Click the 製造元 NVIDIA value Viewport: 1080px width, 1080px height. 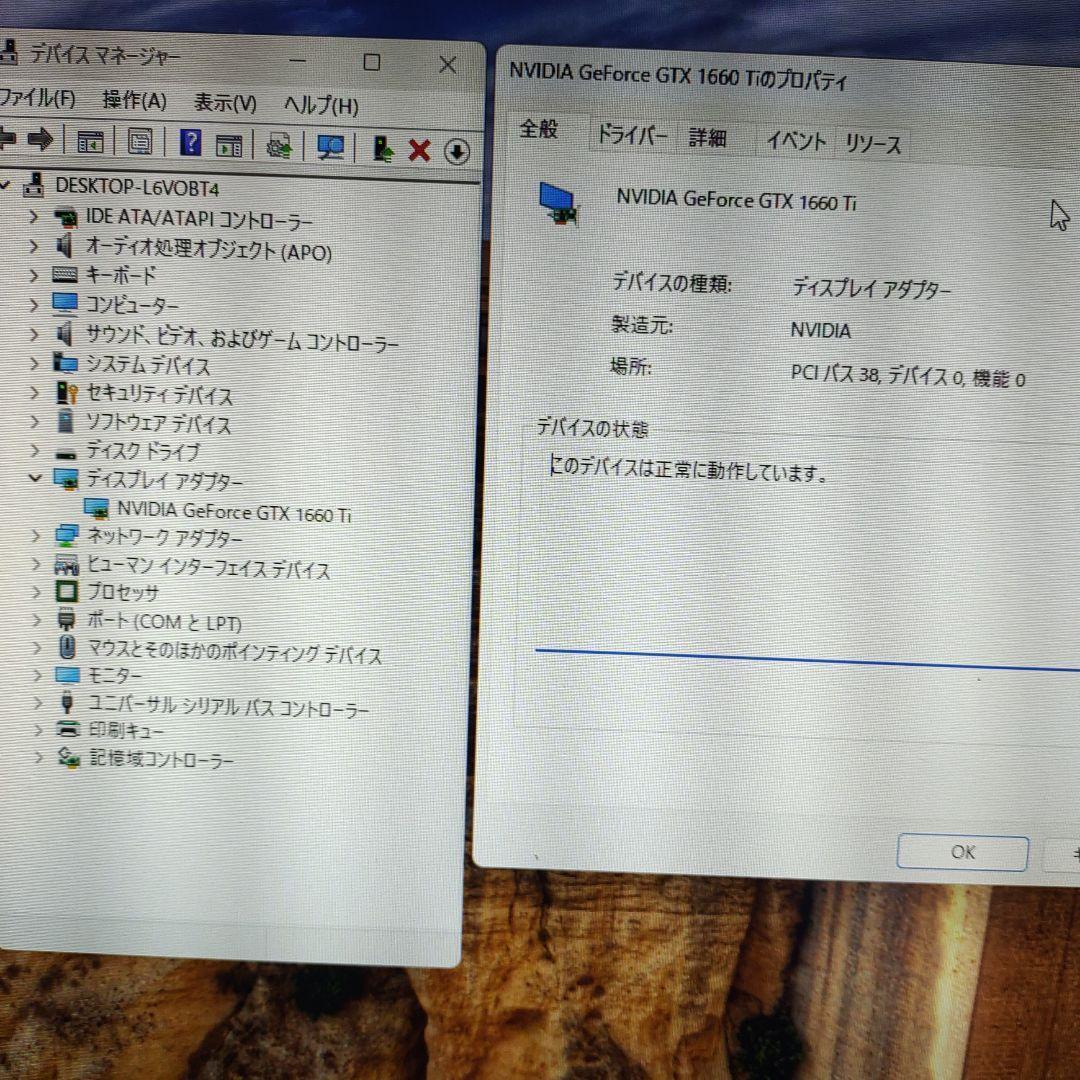820,331
